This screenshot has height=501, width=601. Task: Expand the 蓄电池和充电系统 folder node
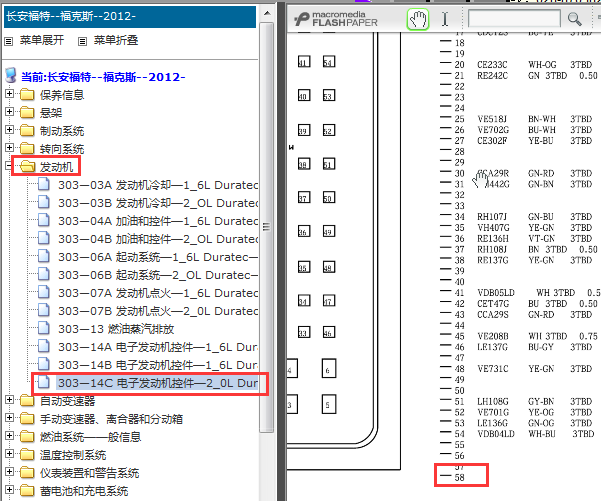10,490
